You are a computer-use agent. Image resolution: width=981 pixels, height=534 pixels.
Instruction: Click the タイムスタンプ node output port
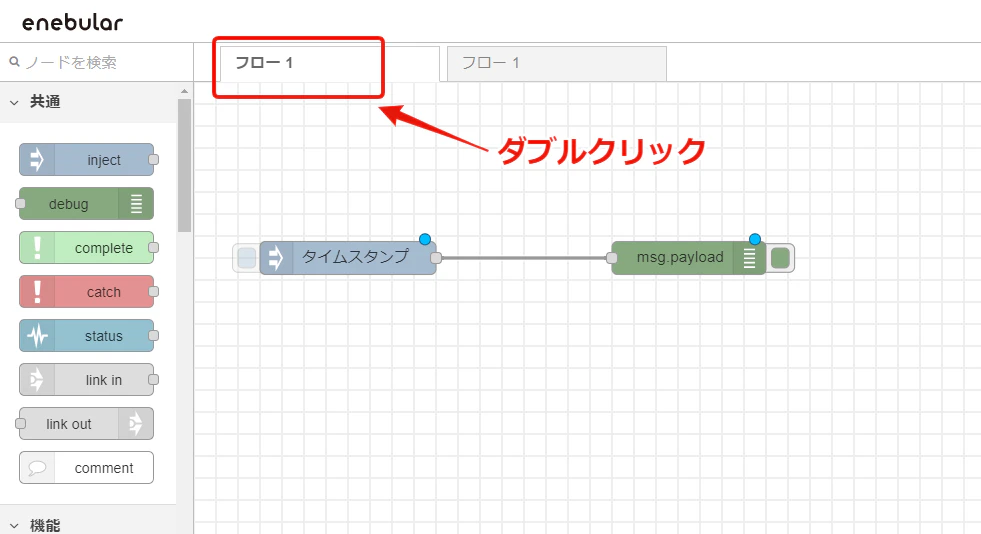click(436, 258)
